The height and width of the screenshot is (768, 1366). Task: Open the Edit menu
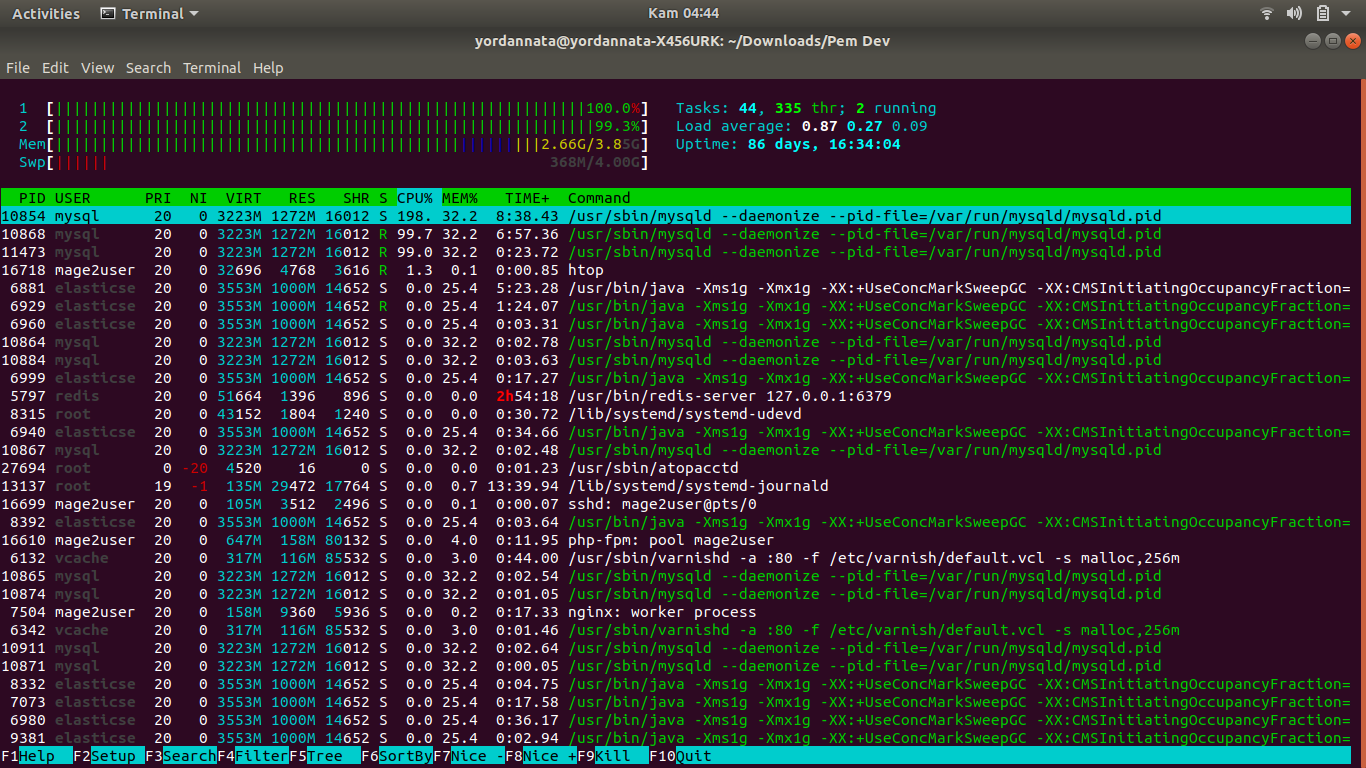(x=55, y=68)
